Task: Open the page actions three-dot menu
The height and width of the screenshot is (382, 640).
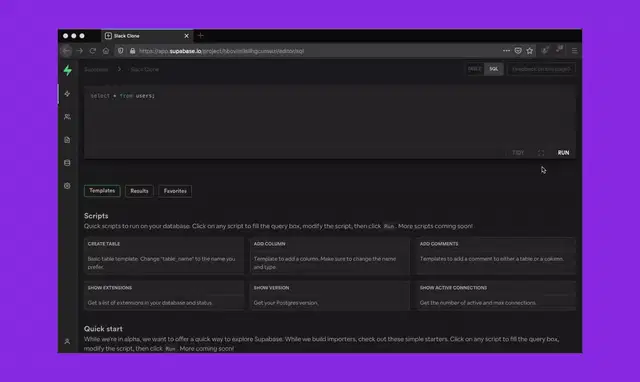Action: [506, 51]
